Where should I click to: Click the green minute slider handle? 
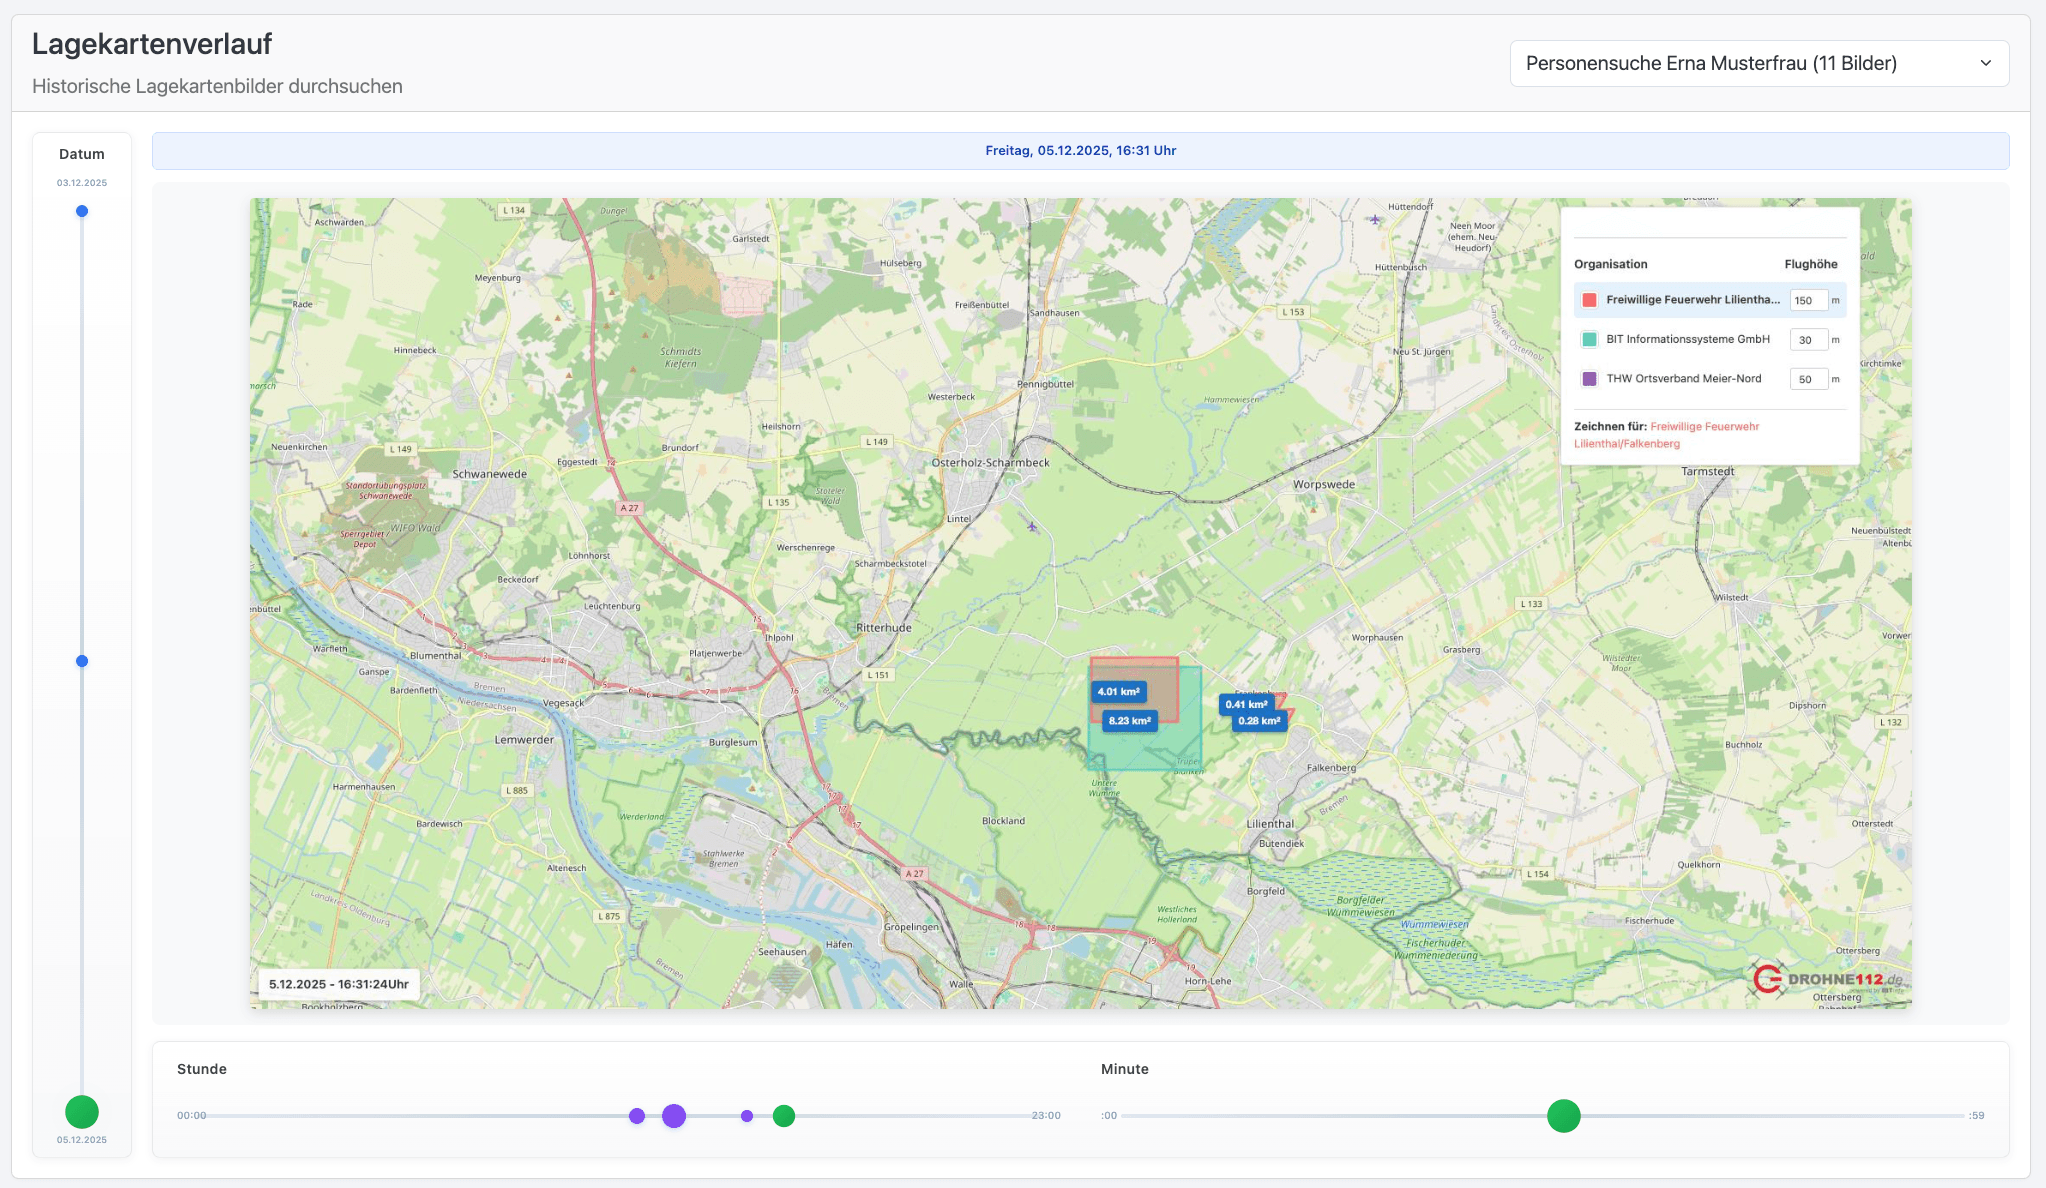(1563, 1116)
